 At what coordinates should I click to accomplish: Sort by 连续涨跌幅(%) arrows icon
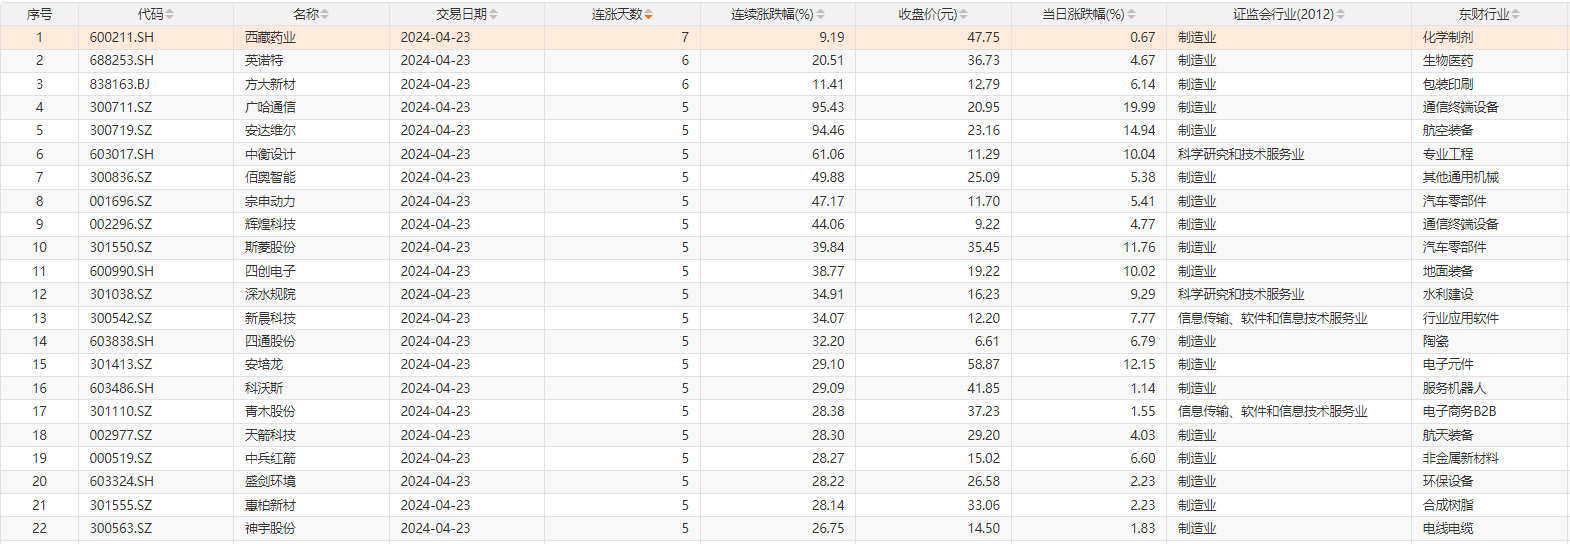(821, 14)
